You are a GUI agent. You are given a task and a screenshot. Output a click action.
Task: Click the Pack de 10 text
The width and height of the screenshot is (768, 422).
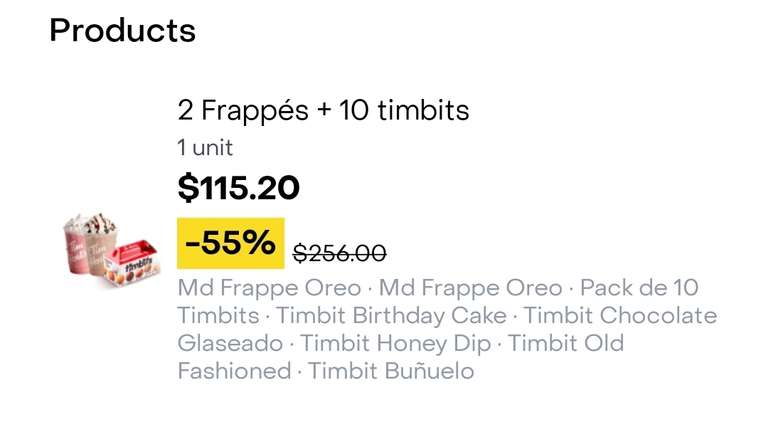pos(639,288)
